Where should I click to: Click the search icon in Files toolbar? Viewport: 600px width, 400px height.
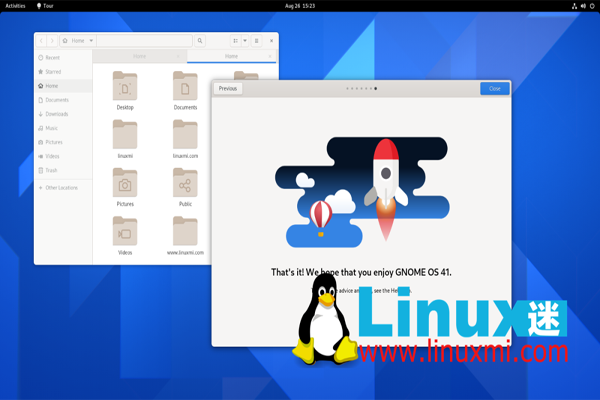[x=200, y=41]
